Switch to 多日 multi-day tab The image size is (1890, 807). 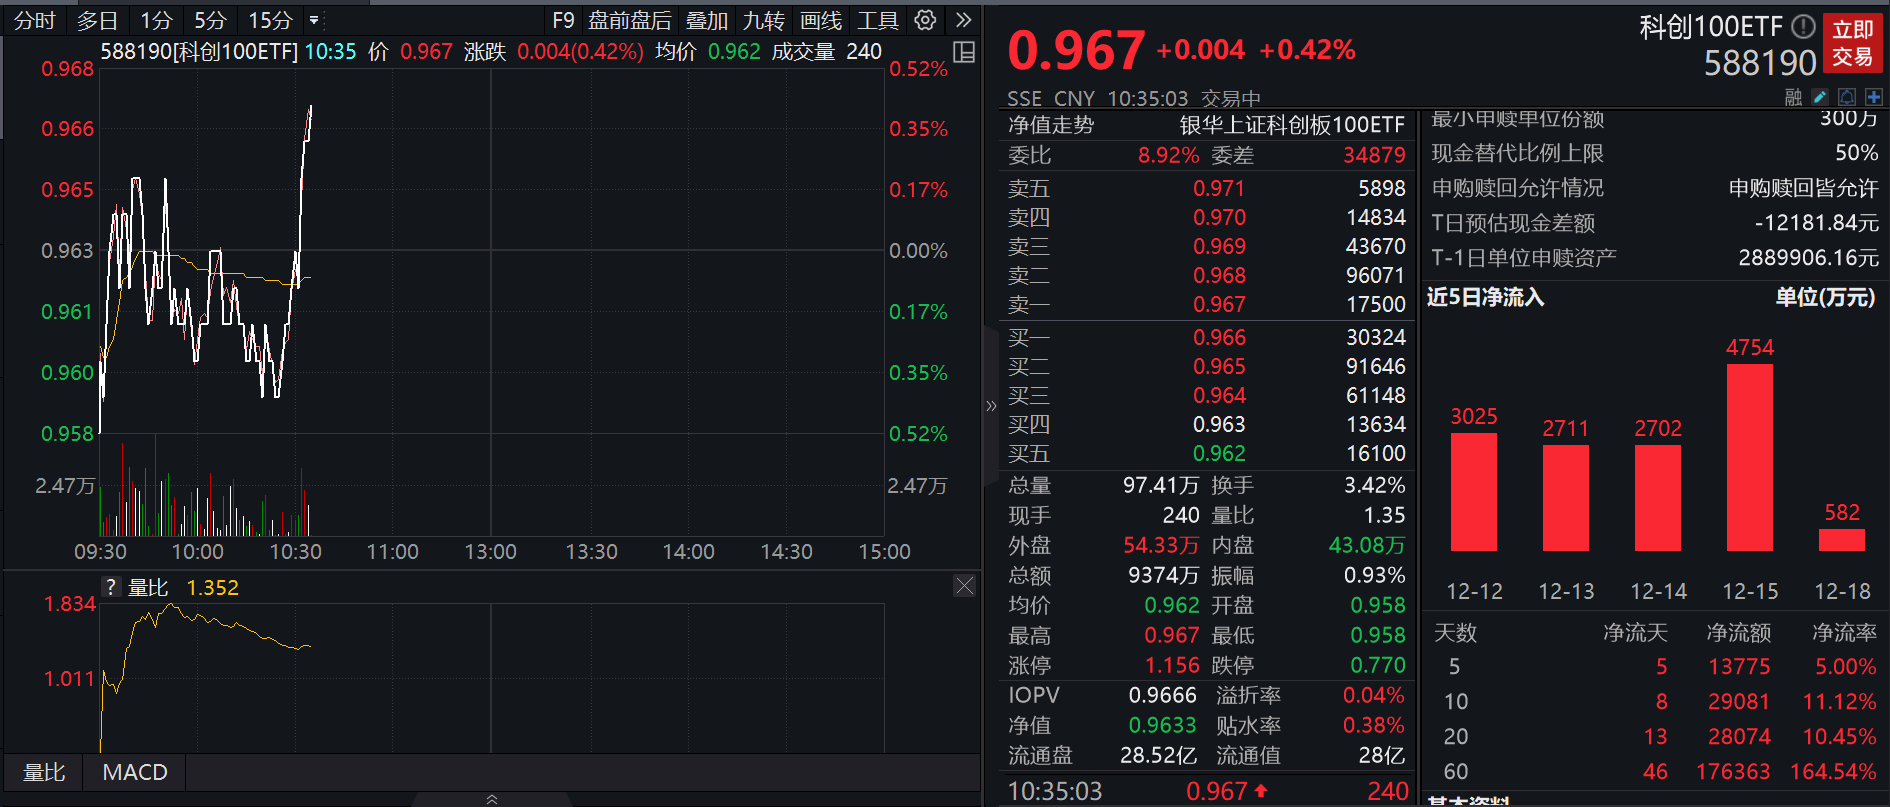coord(98,20)
